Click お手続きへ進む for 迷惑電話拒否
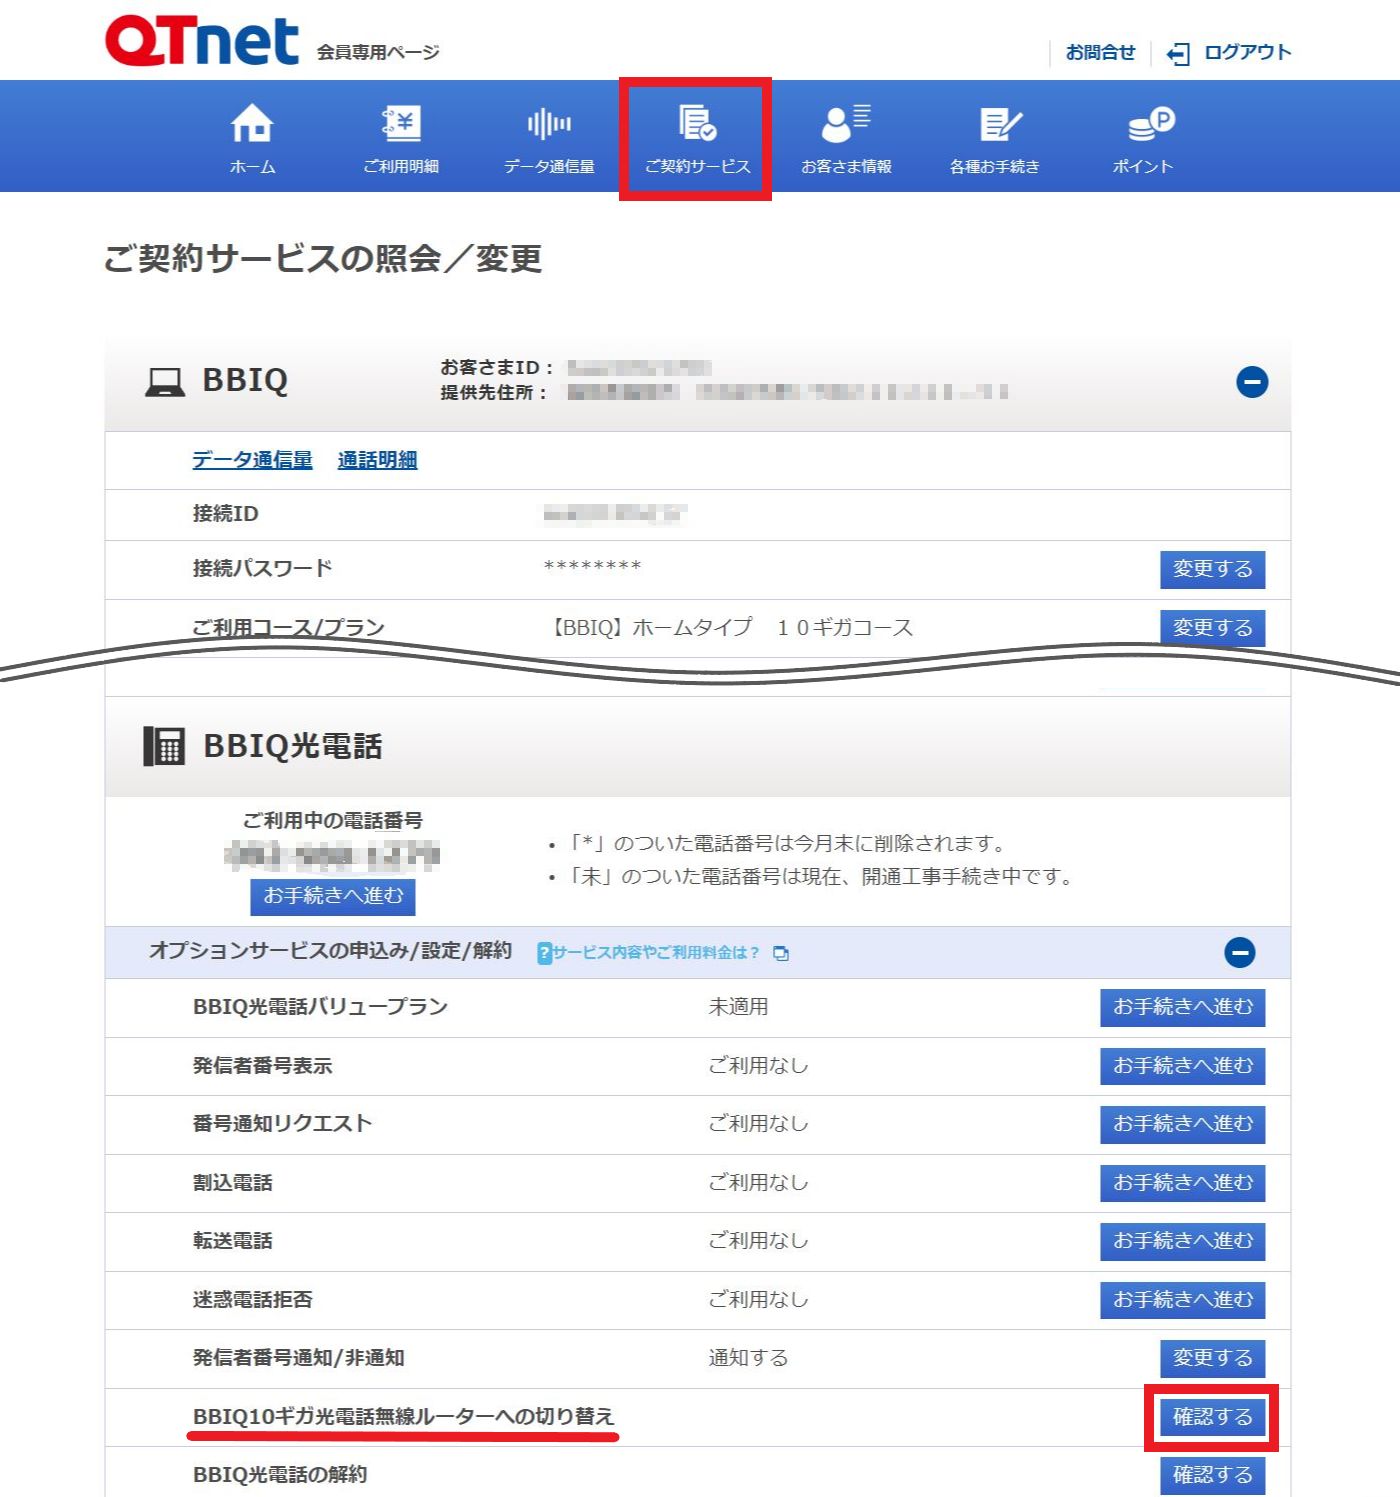Screen dimensions: 1400x1497 pyautogui.click(x=1183, y=1300)
